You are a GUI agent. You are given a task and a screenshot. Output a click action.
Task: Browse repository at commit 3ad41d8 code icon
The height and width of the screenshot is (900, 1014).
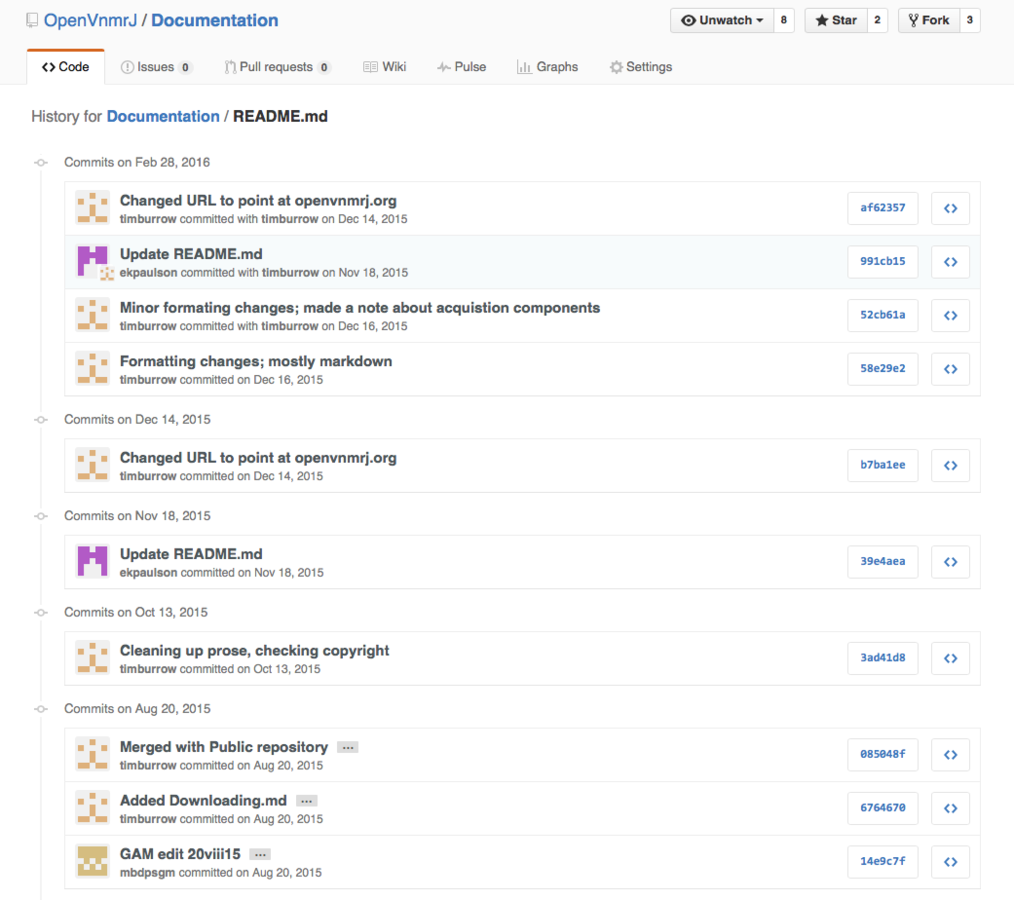click(x=950, y=658)
